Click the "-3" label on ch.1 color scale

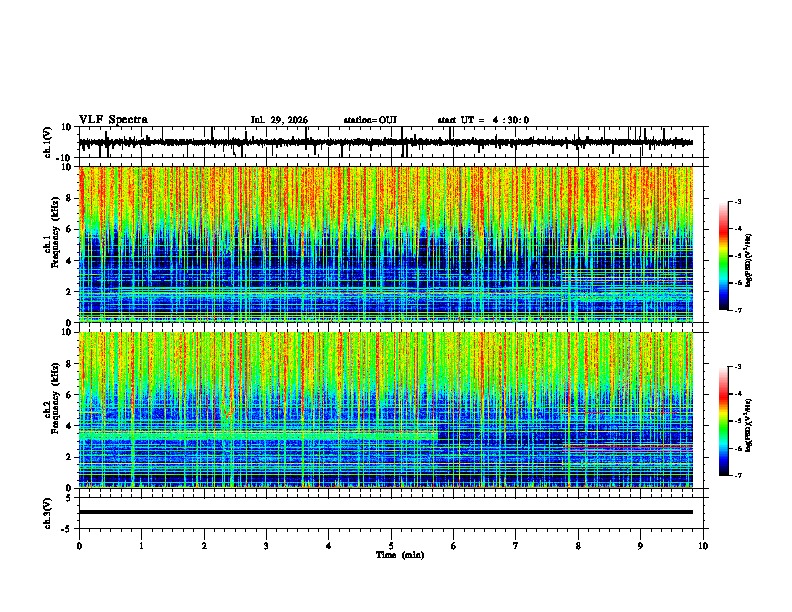click(738, 201)
